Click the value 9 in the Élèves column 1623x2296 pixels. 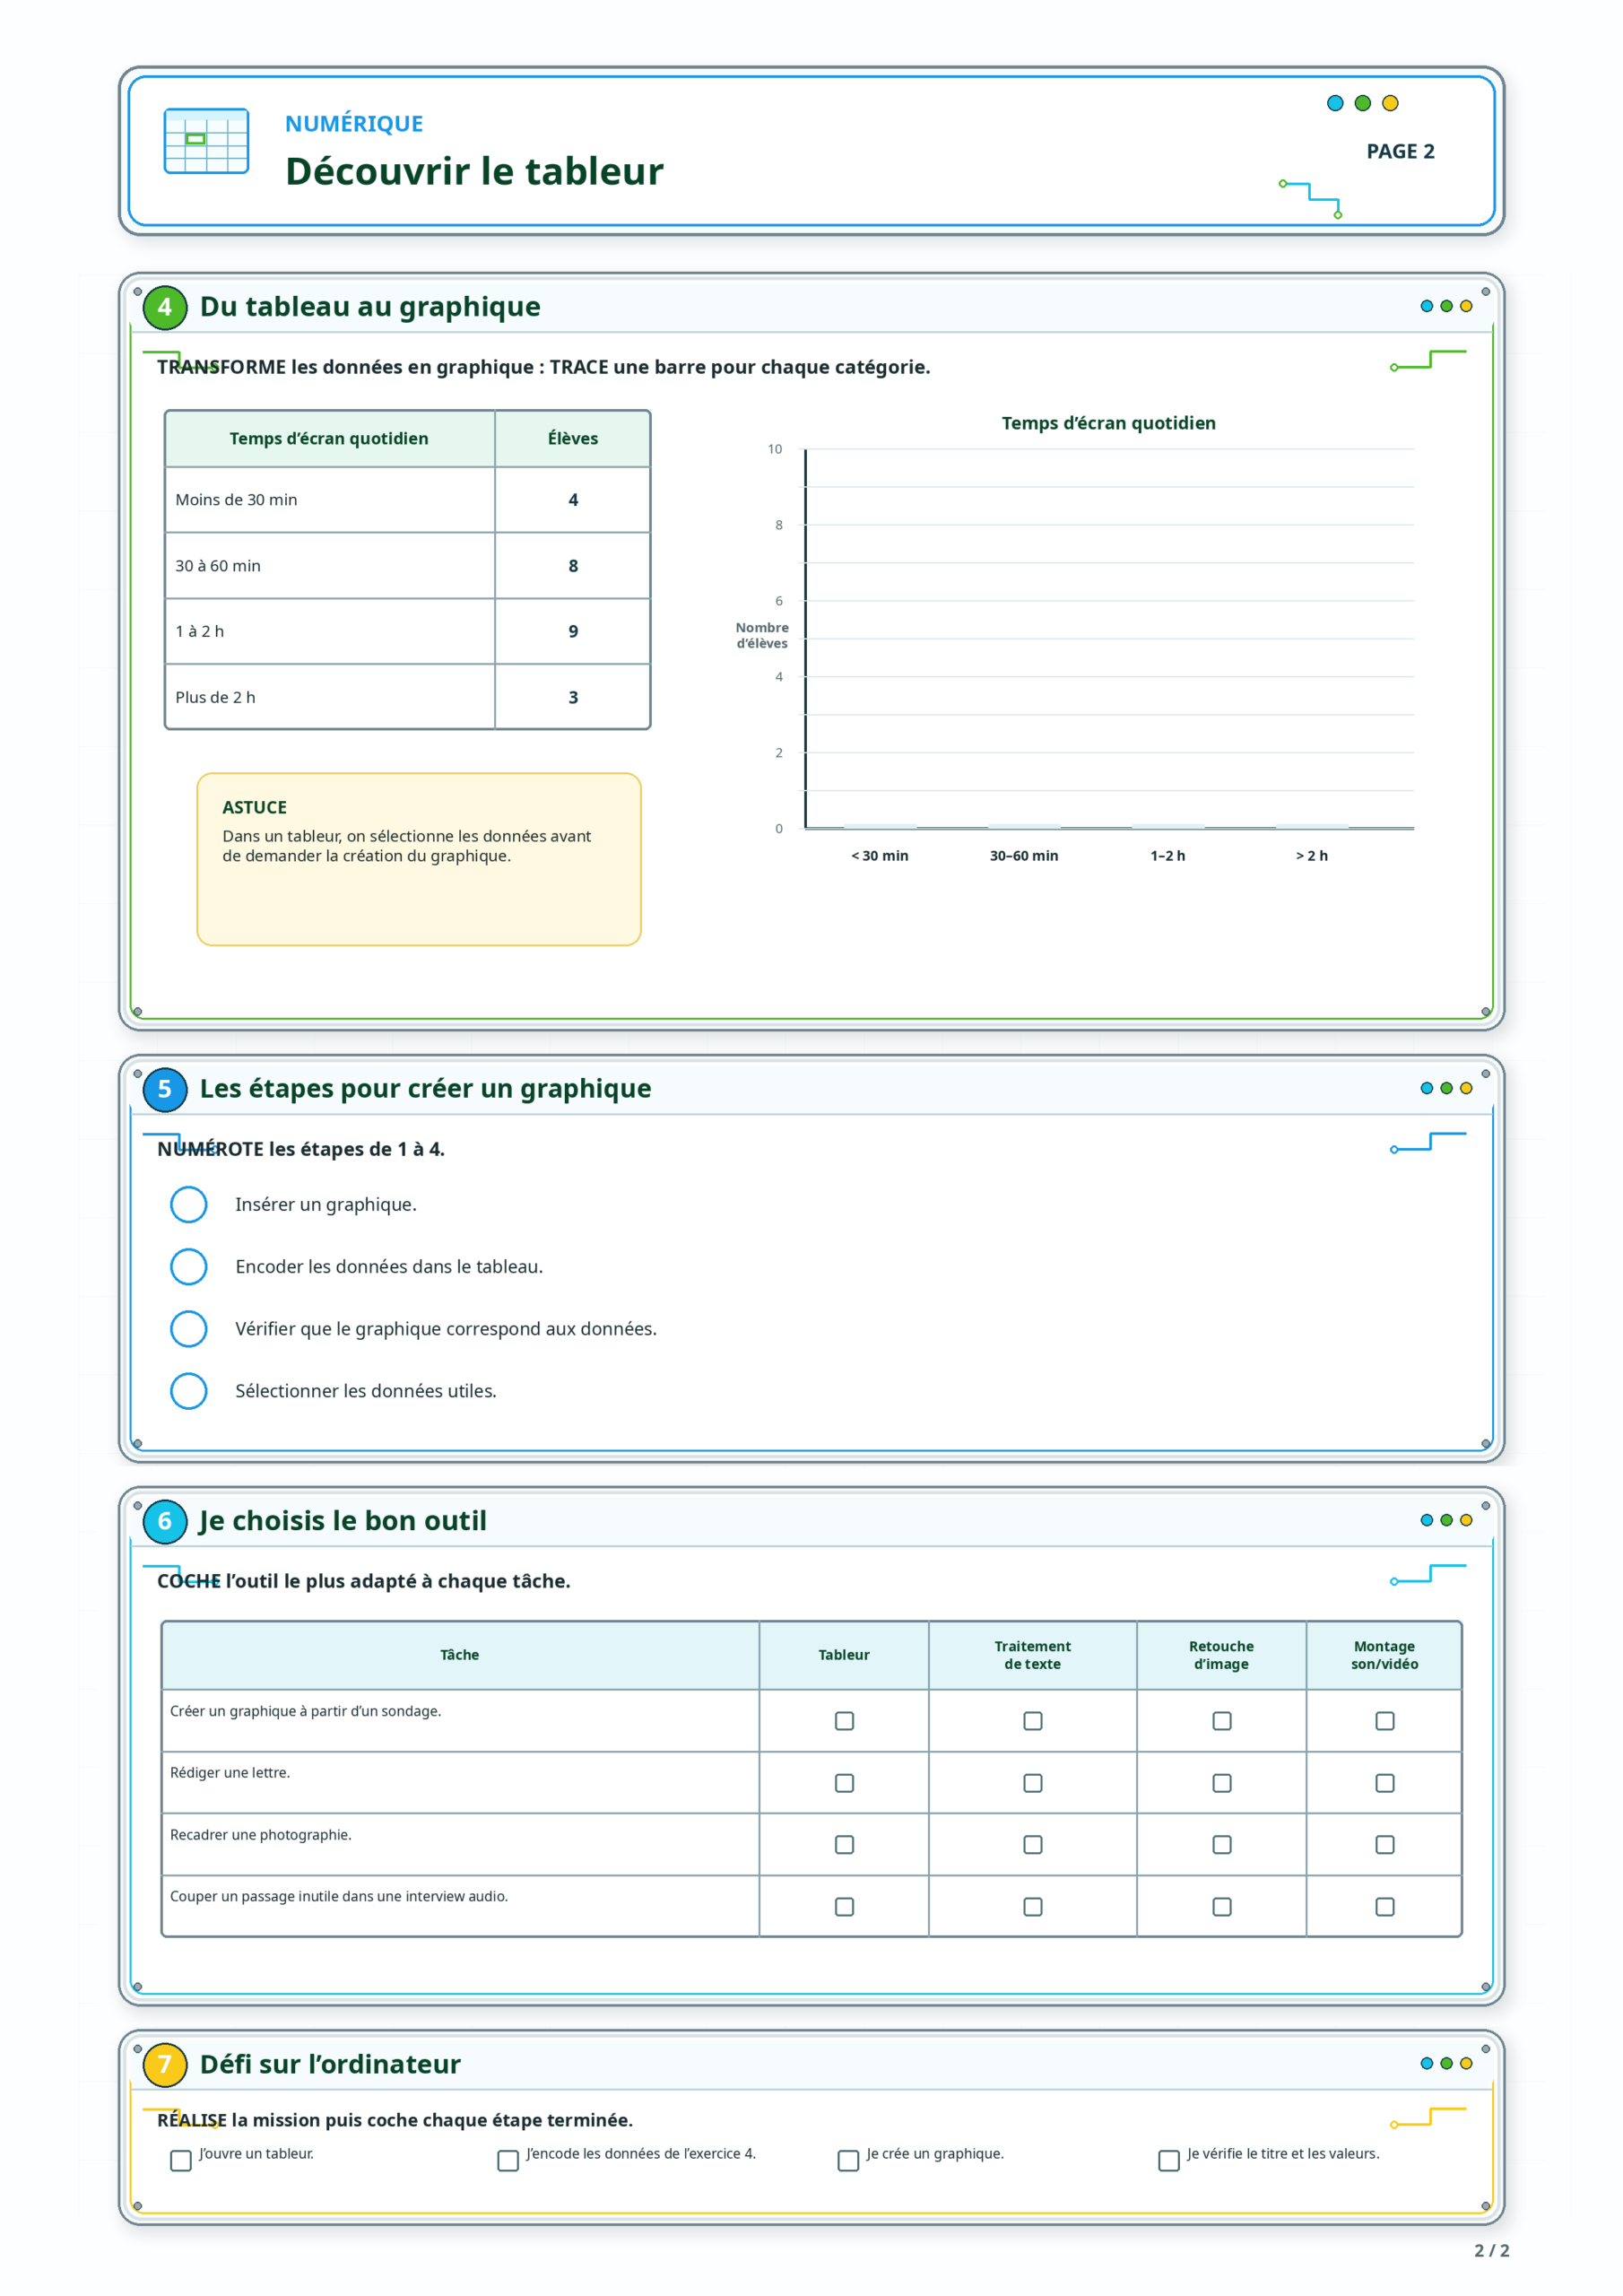click(x=573, y=632)
